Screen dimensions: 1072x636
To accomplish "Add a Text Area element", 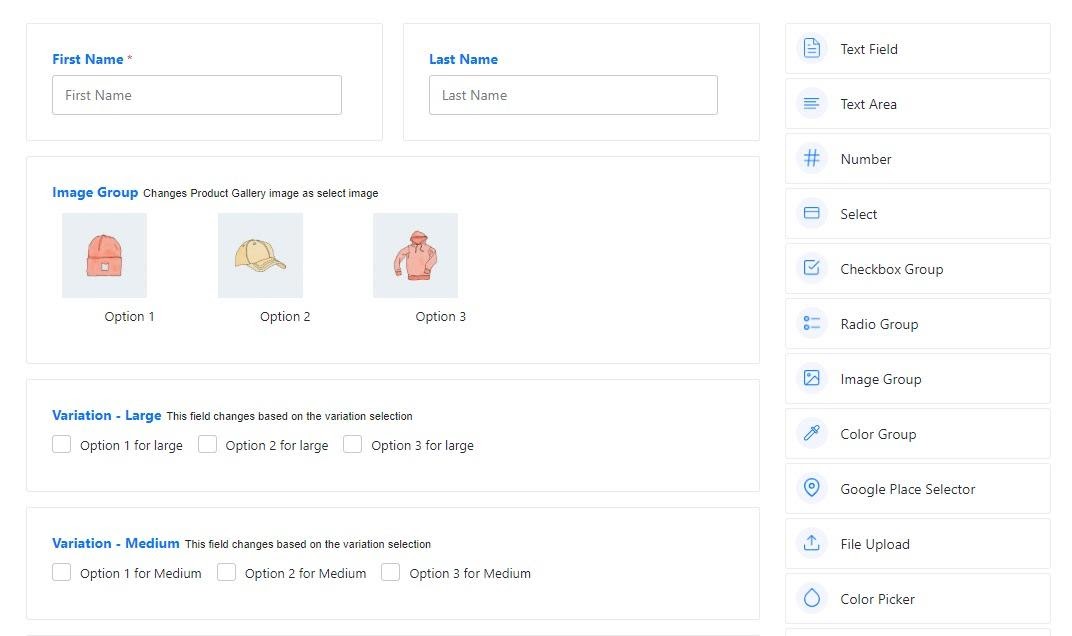I will click(x=917, y=104).
